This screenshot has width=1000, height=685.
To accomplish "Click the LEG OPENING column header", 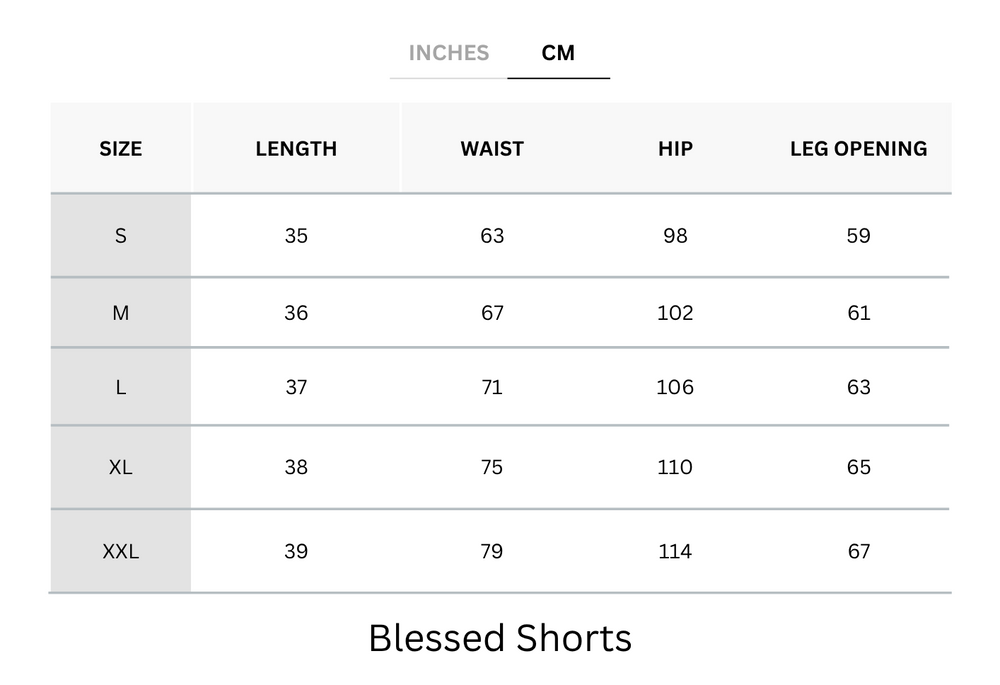I will [858, 149].
